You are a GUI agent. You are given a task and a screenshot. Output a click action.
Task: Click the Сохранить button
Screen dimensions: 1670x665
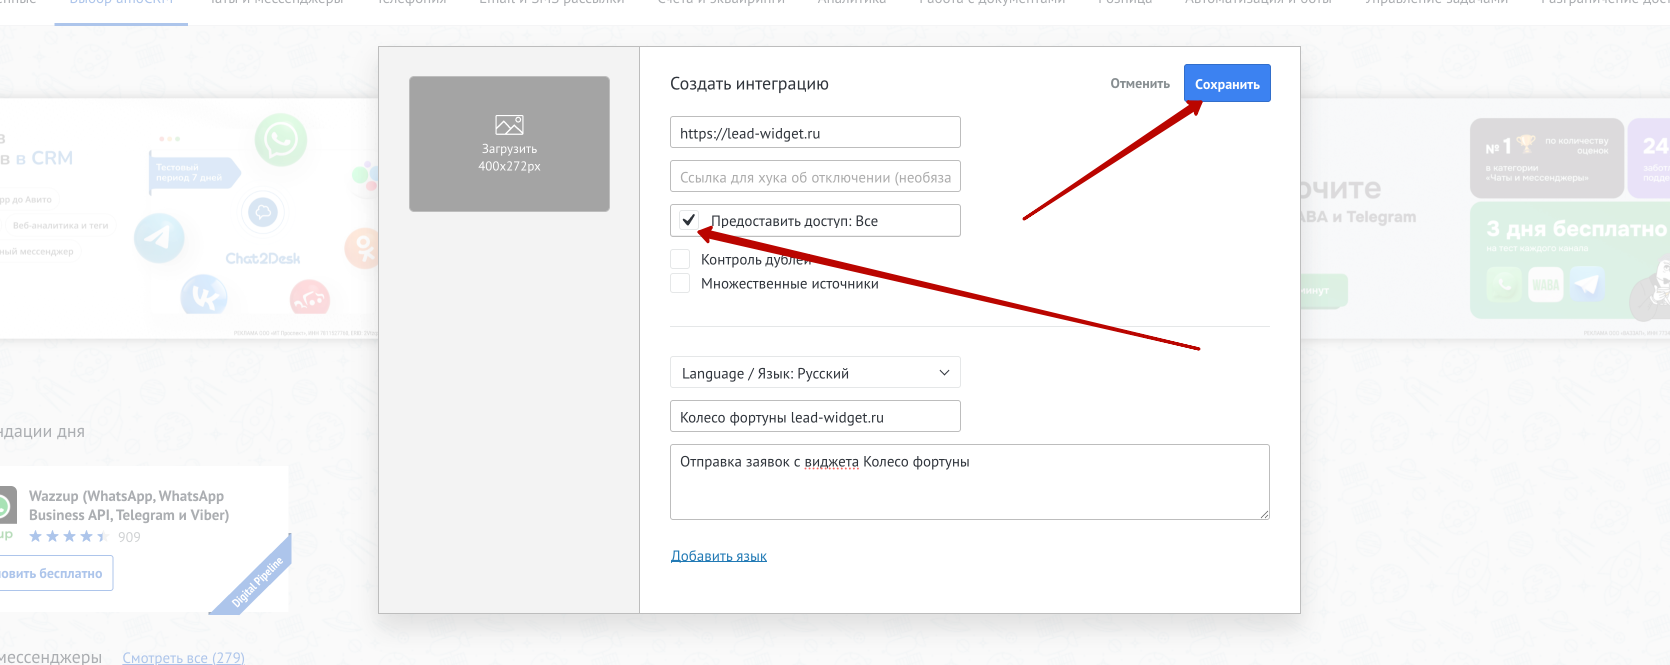(1227, 84)
